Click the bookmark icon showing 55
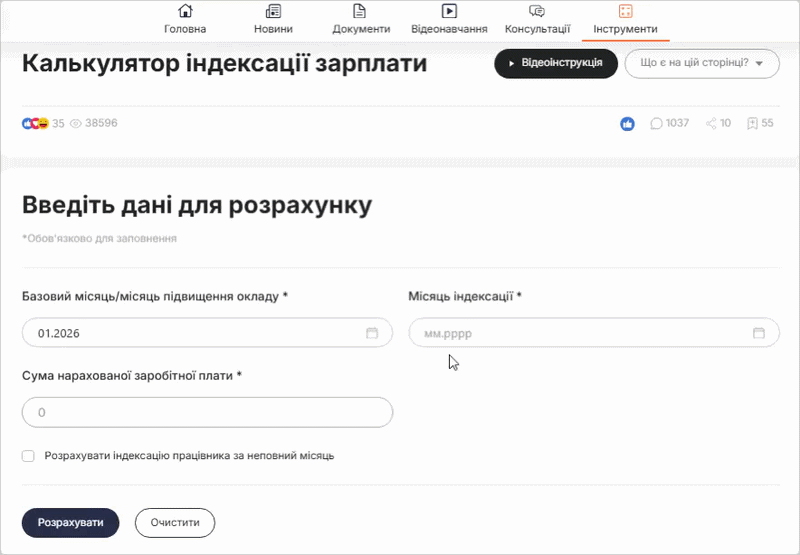 pos(752,124)
